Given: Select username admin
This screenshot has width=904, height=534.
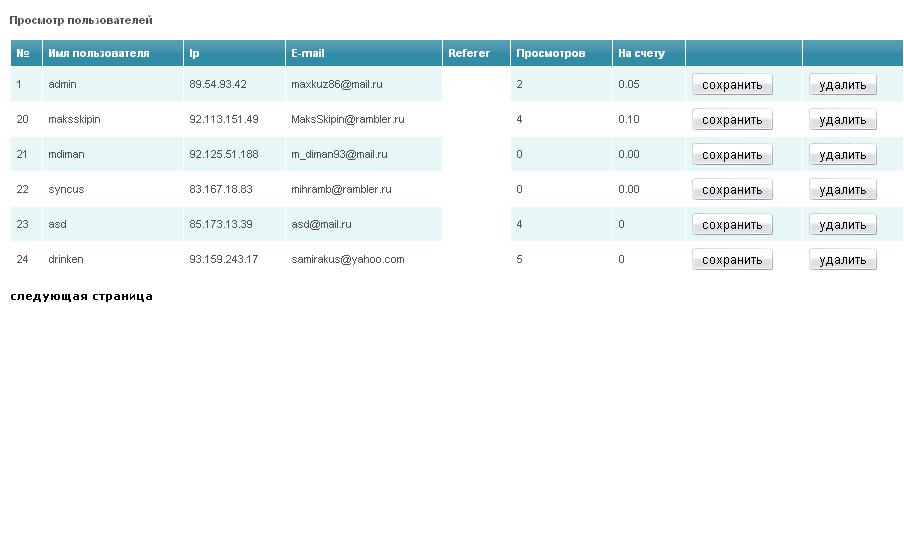Looking at the screenshot, I should pos(62,84).
